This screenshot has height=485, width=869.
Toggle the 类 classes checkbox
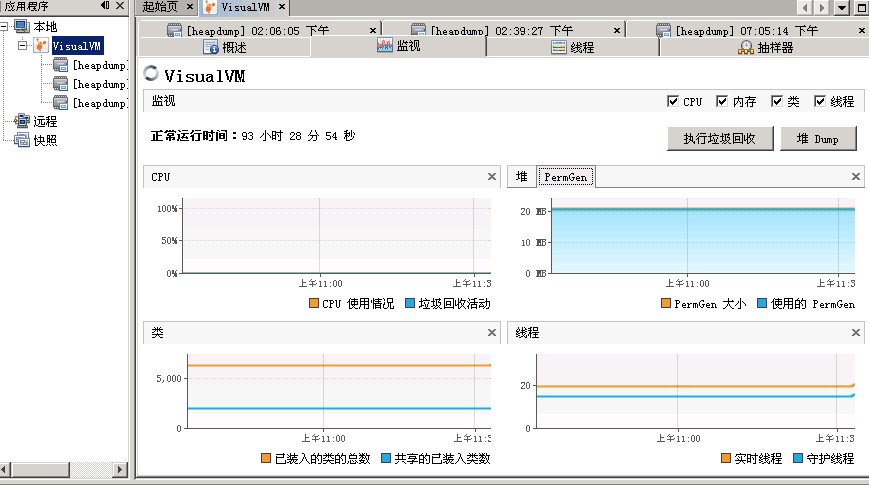click(x=777, y=101)
